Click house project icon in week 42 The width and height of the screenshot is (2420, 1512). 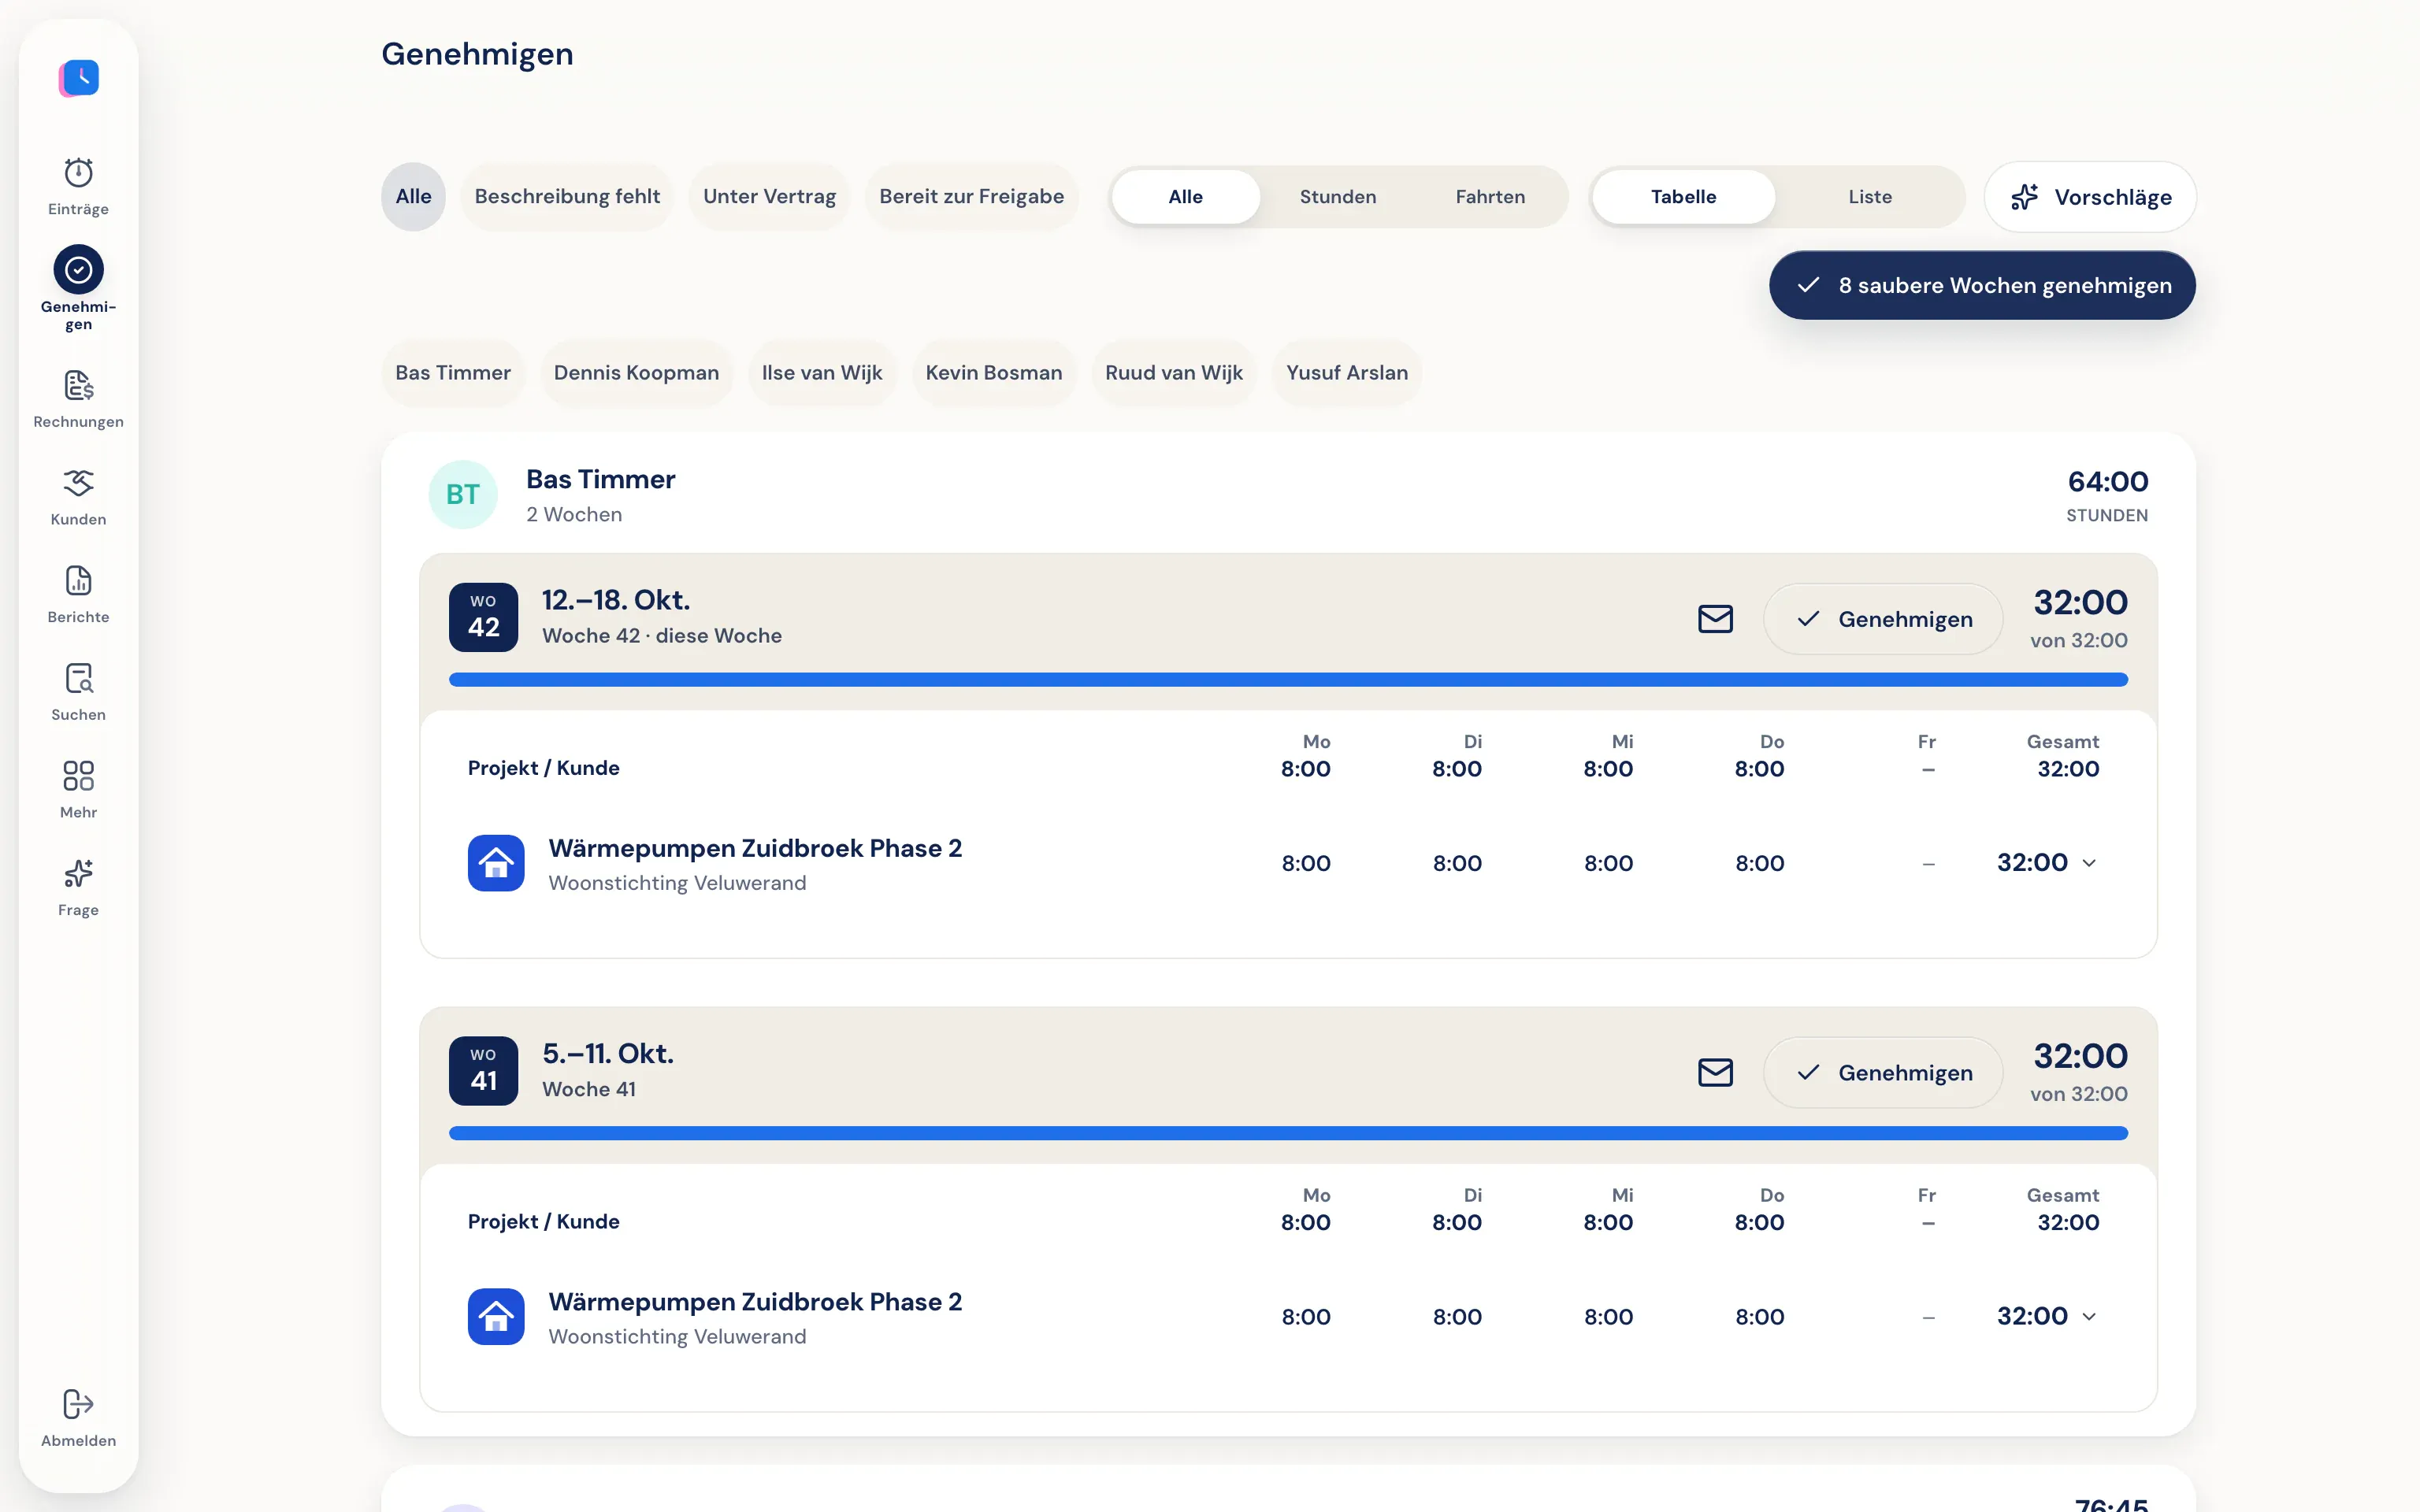496,863
